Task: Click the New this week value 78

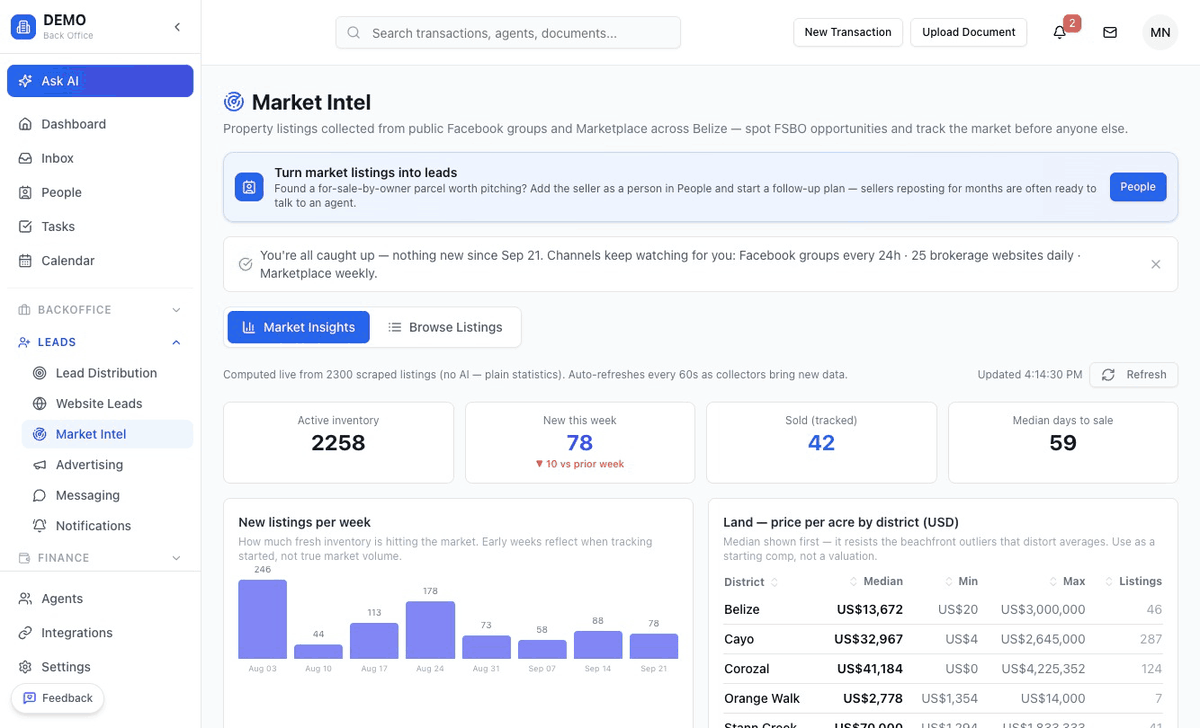Action: click(580, 443)
